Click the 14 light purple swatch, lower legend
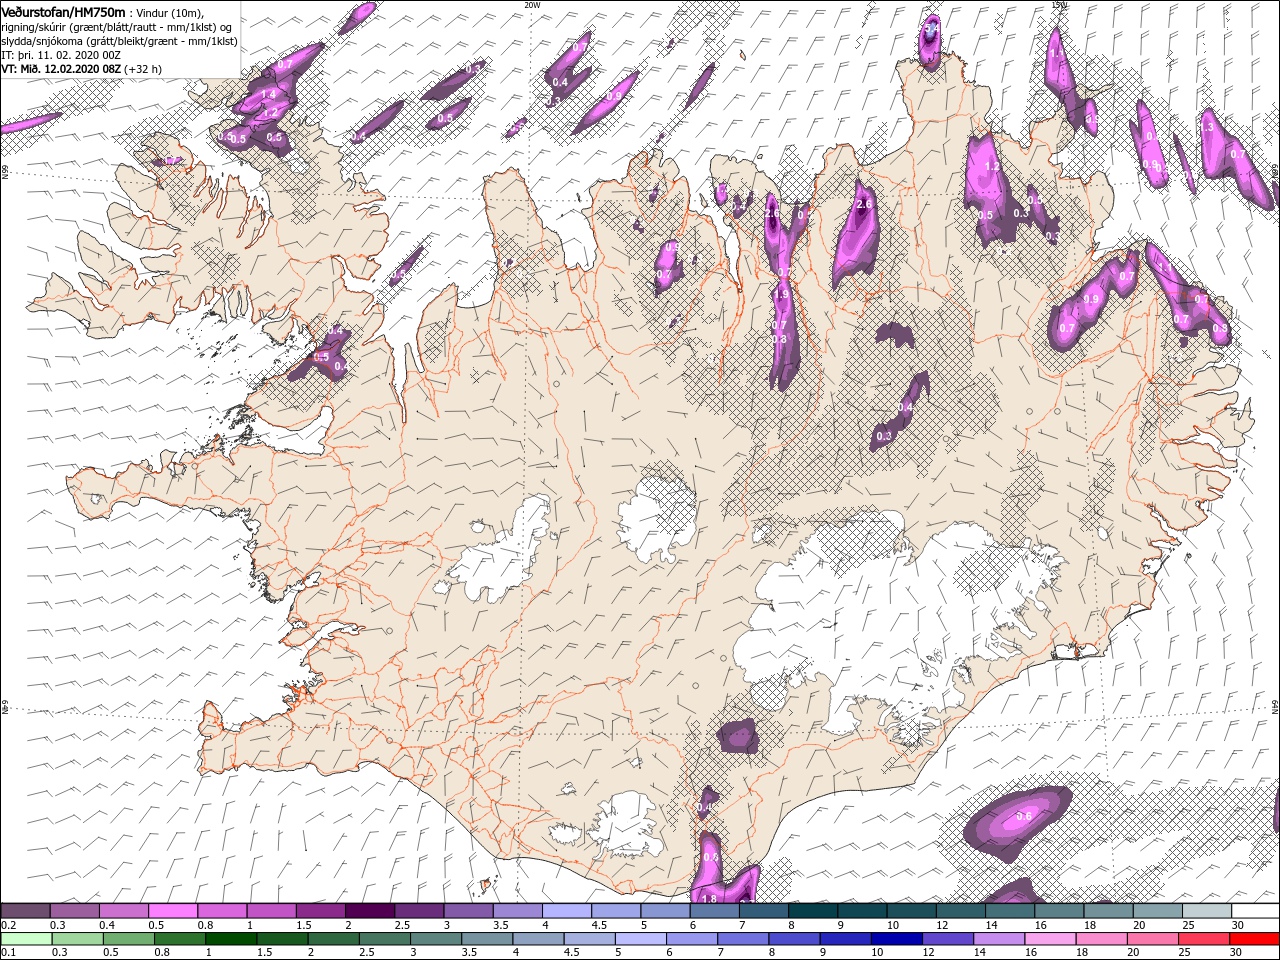 [x=998, y=939]
